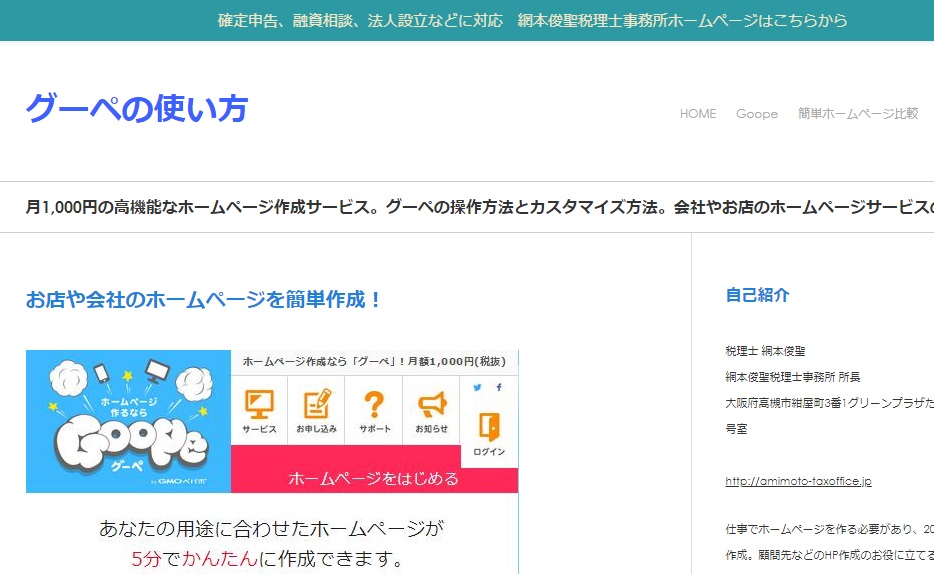Click the お申し込み form icon

pos(316,405)
